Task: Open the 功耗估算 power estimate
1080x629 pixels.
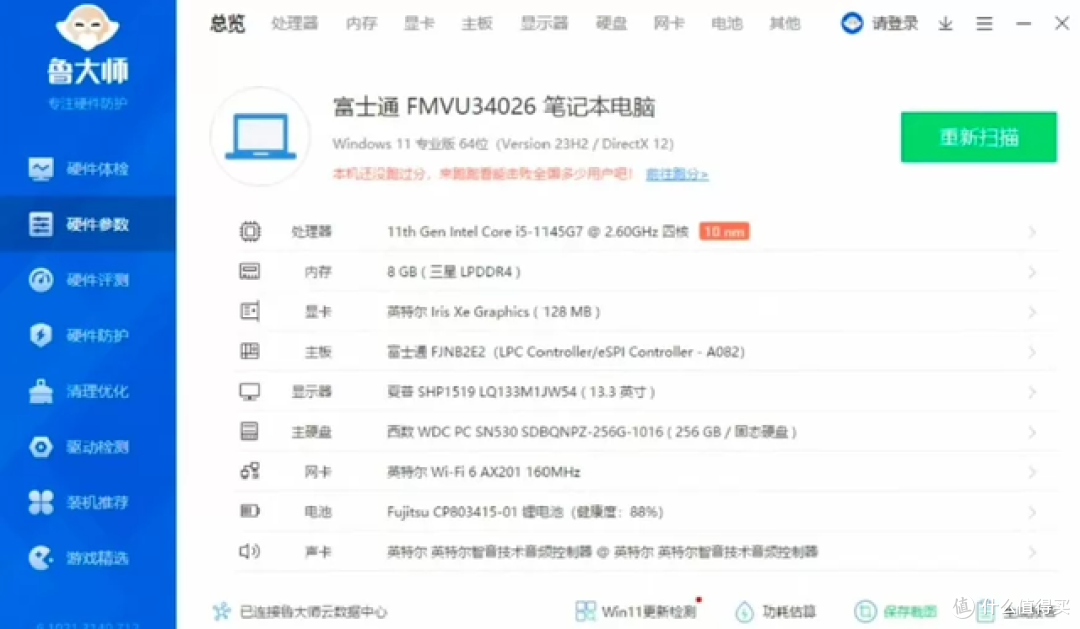Action: pos(776,611)
